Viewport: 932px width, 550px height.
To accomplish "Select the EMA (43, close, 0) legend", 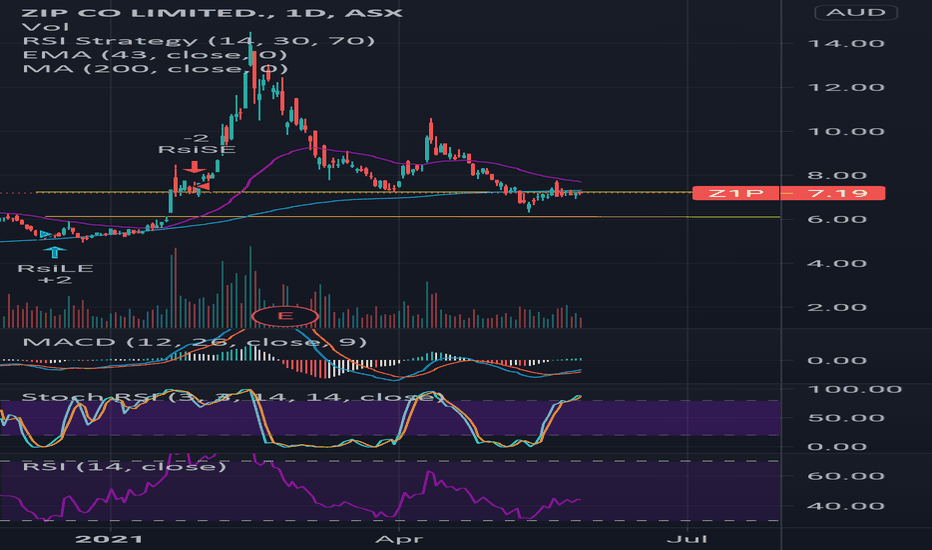I will [155, 55].
